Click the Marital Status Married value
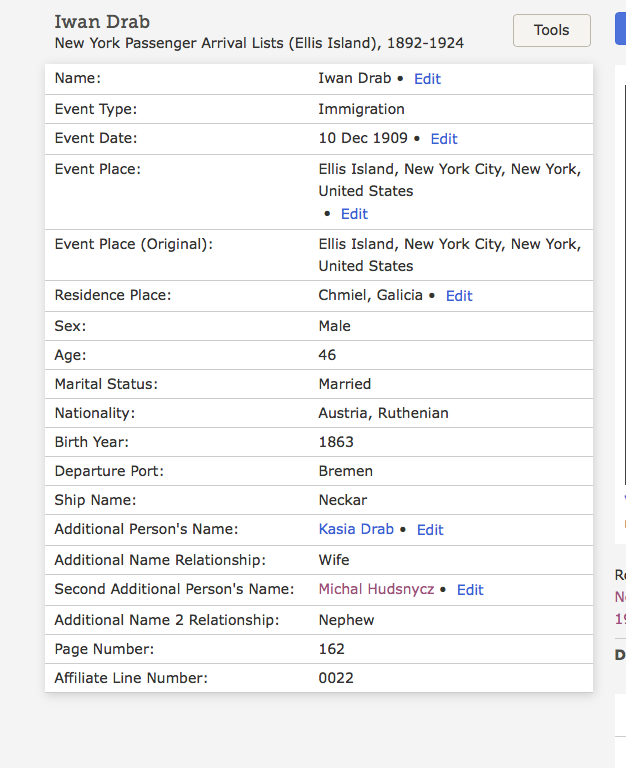The height and width of the screenshot is (768, 626). pyautogui.click(x=344, y=384)
